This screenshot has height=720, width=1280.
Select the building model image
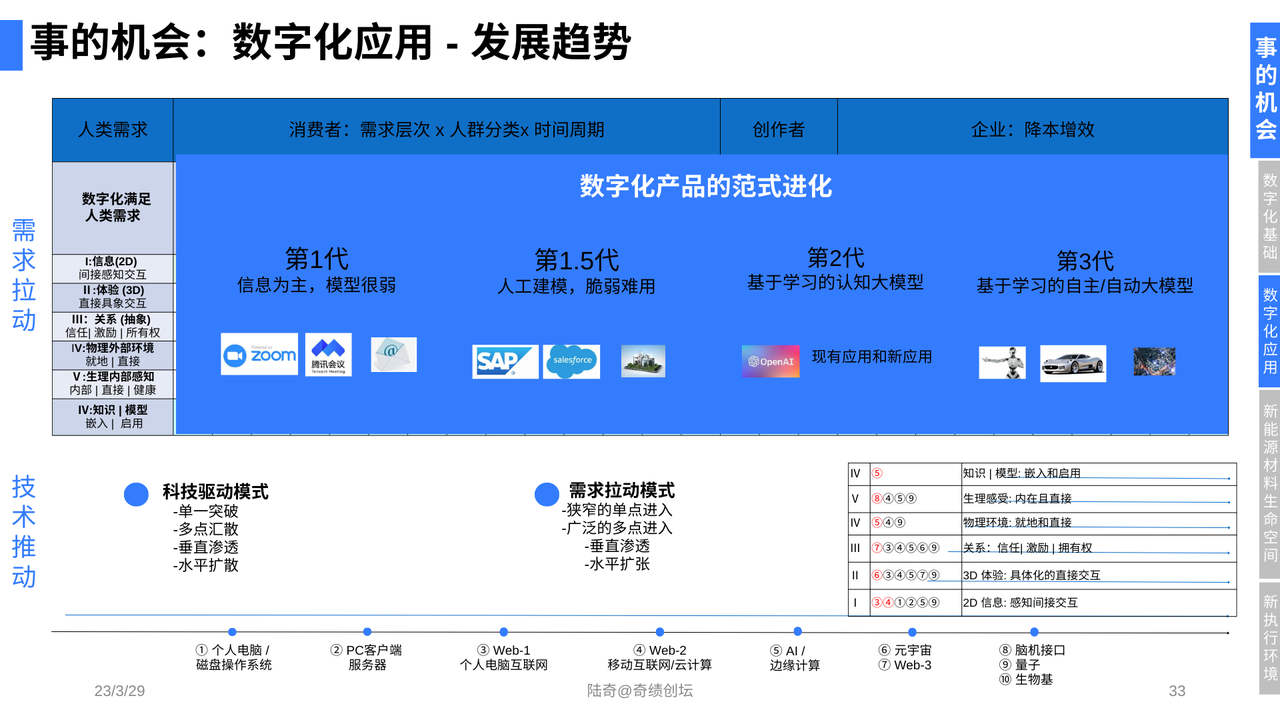pyautogui.click(x=643, y=361)
